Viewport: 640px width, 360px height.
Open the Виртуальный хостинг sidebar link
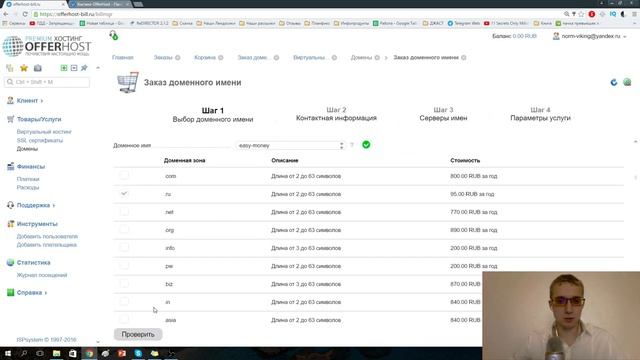click(44, 132)
